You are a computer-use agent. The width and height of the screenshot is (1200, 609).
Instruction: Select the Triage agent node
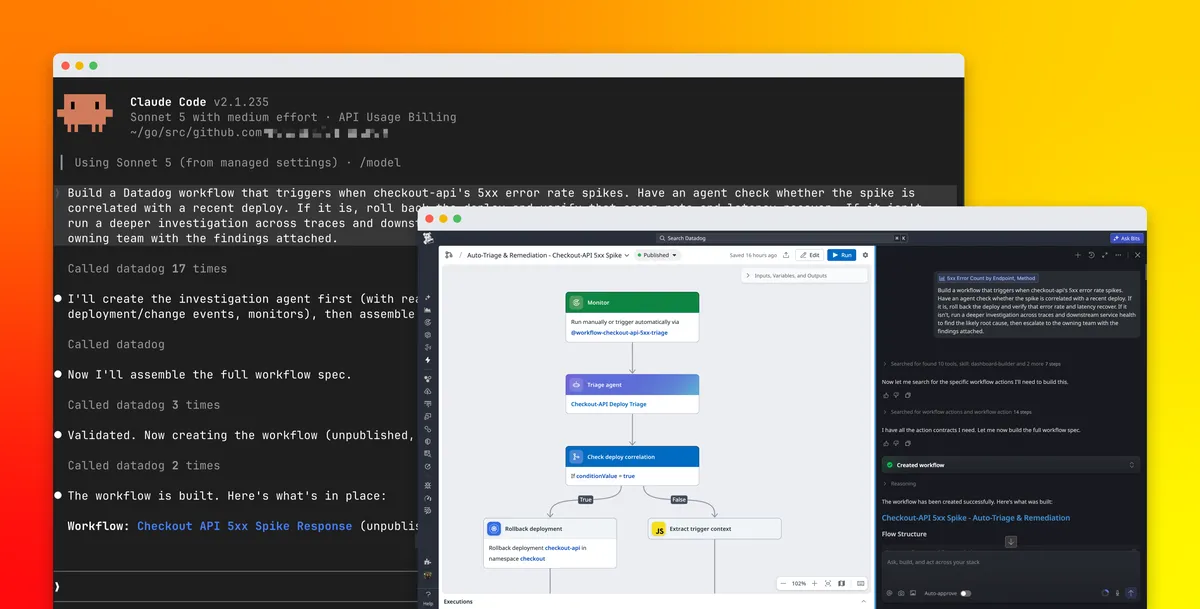(632, 394)
